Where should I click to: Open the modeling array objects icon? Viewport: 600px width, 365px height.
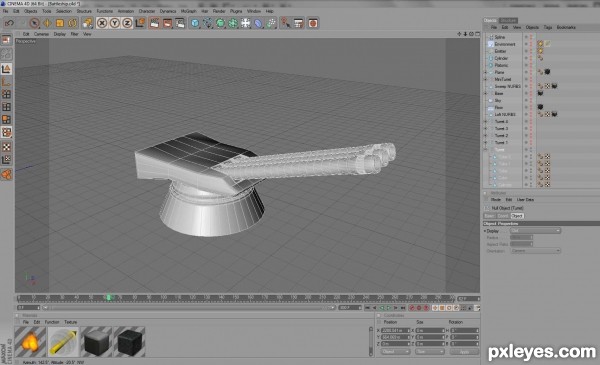(x=233, y=23)
